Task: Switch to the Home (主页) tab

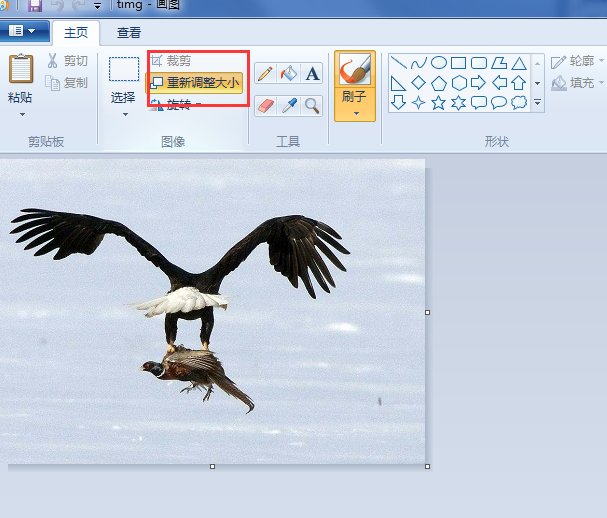Action: coord(76,32)
